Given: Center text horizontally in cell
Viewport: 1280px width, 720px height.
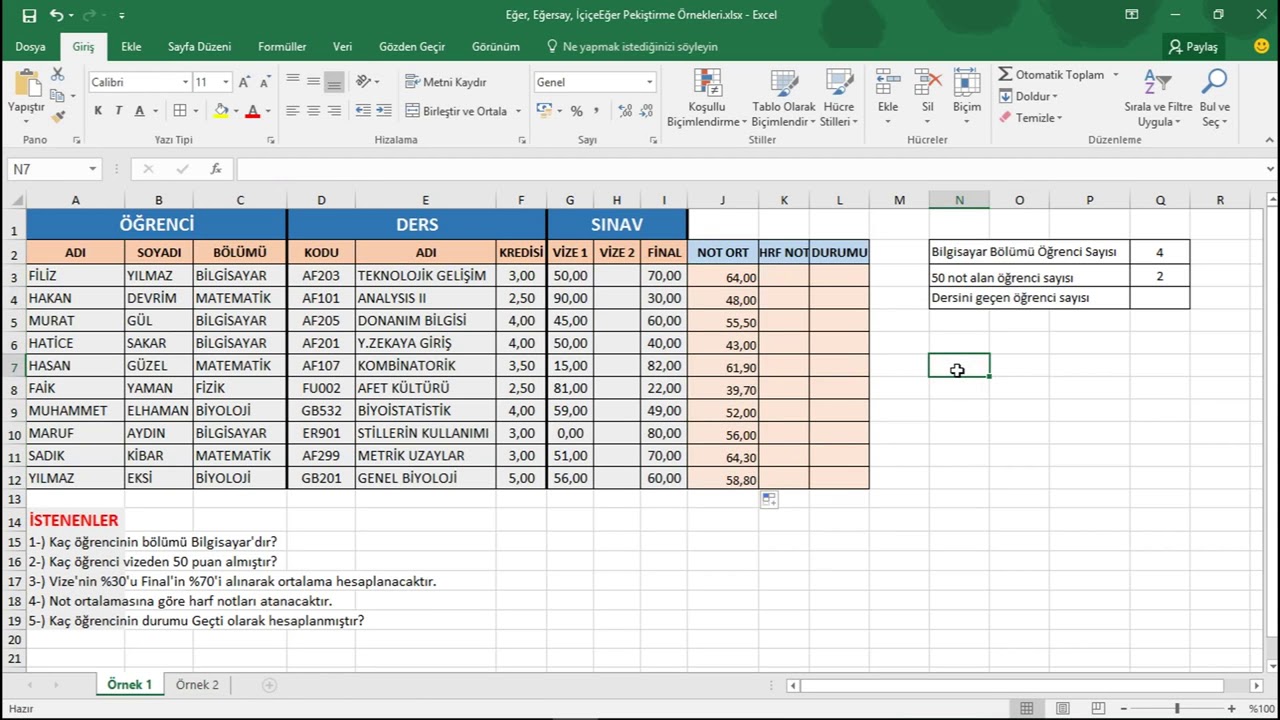Looking at the screenshot, I should pos(313,111).
